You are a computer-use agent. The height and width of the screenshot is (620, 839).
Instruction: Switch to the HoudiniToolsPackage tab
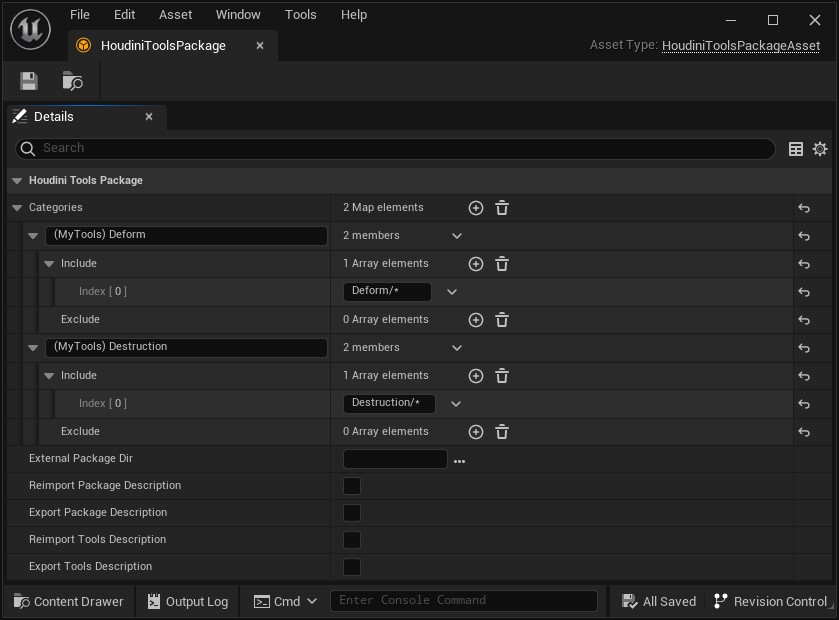[163, 46]
